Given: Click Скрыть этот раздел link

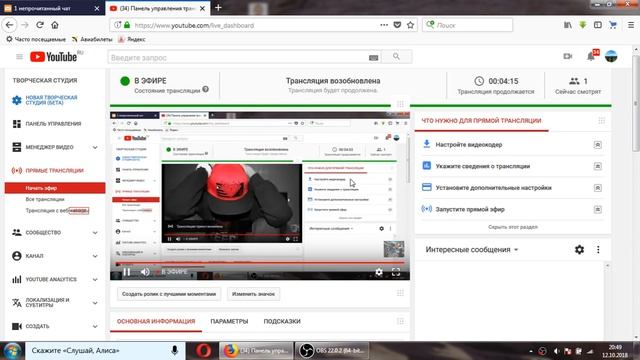Looking at the screenshot, I should tap(513, 227).
